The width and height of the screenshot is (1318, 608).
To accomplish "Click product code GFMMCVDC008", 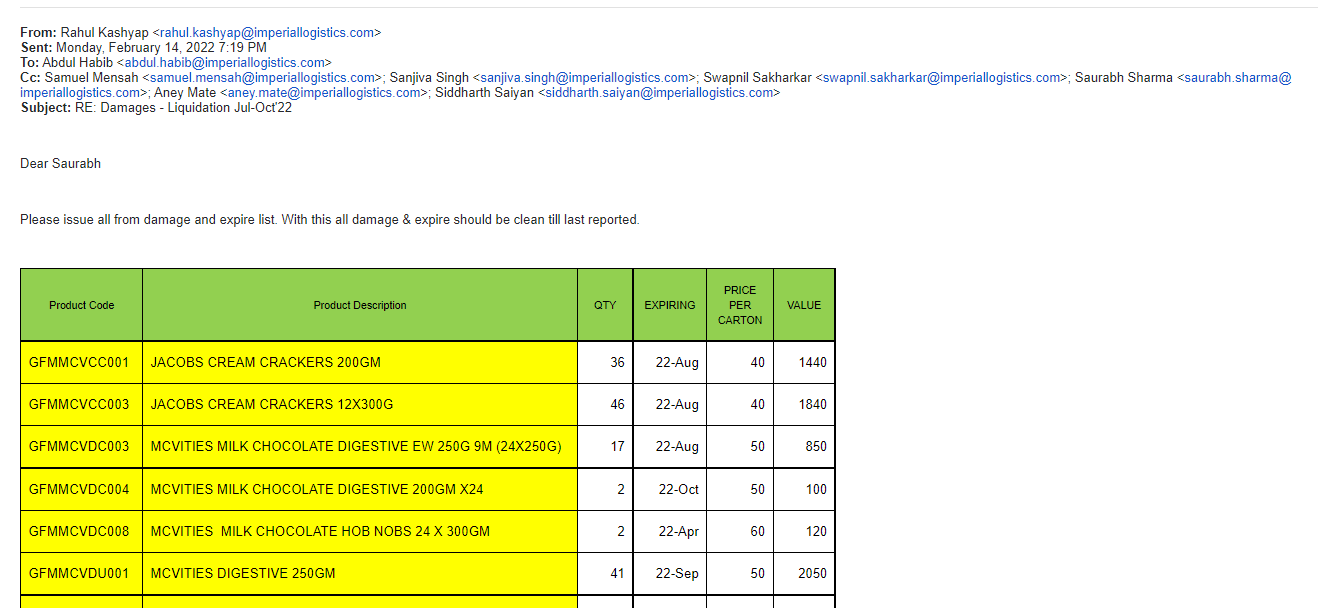I will click(x=79, y=531).
